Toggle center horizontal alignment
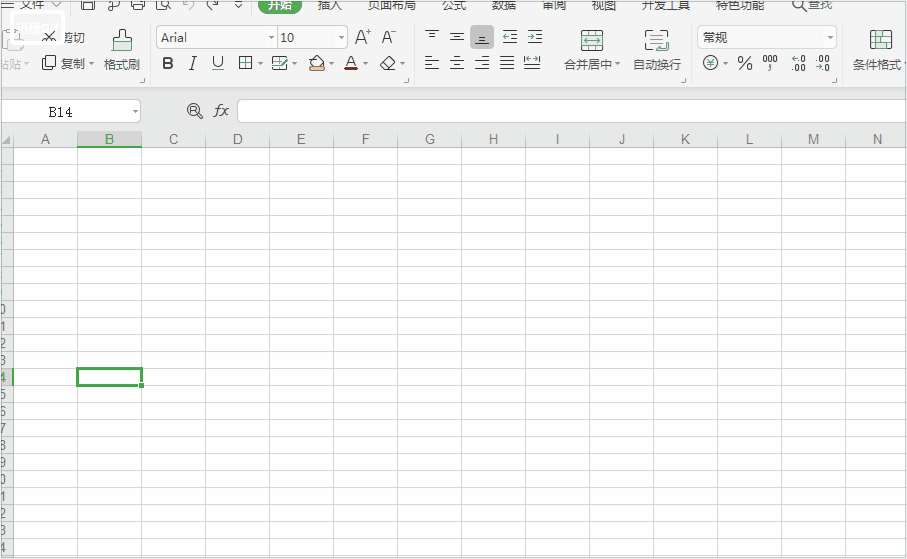The height and width of the screenshot is (559, 907). tap(457, 62)
